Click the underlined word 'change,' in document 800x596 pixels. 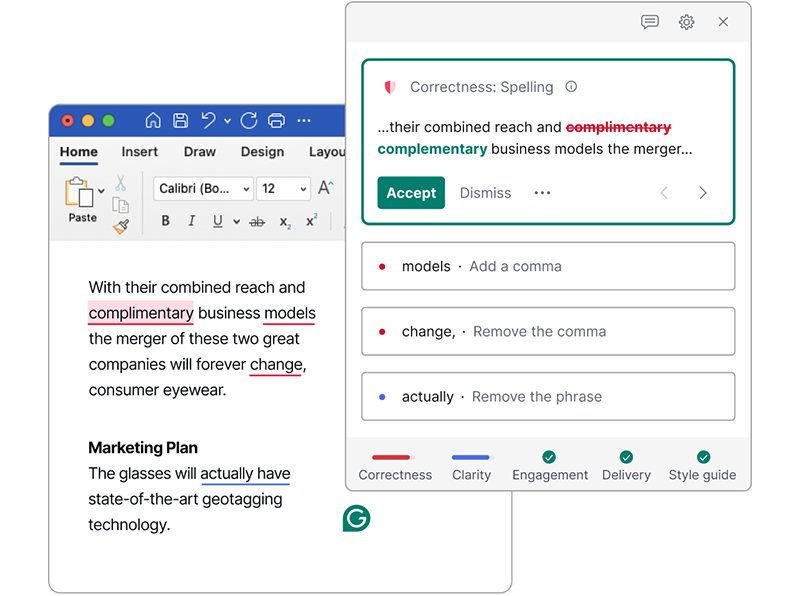pyautogui.click(x=278, y=364)
